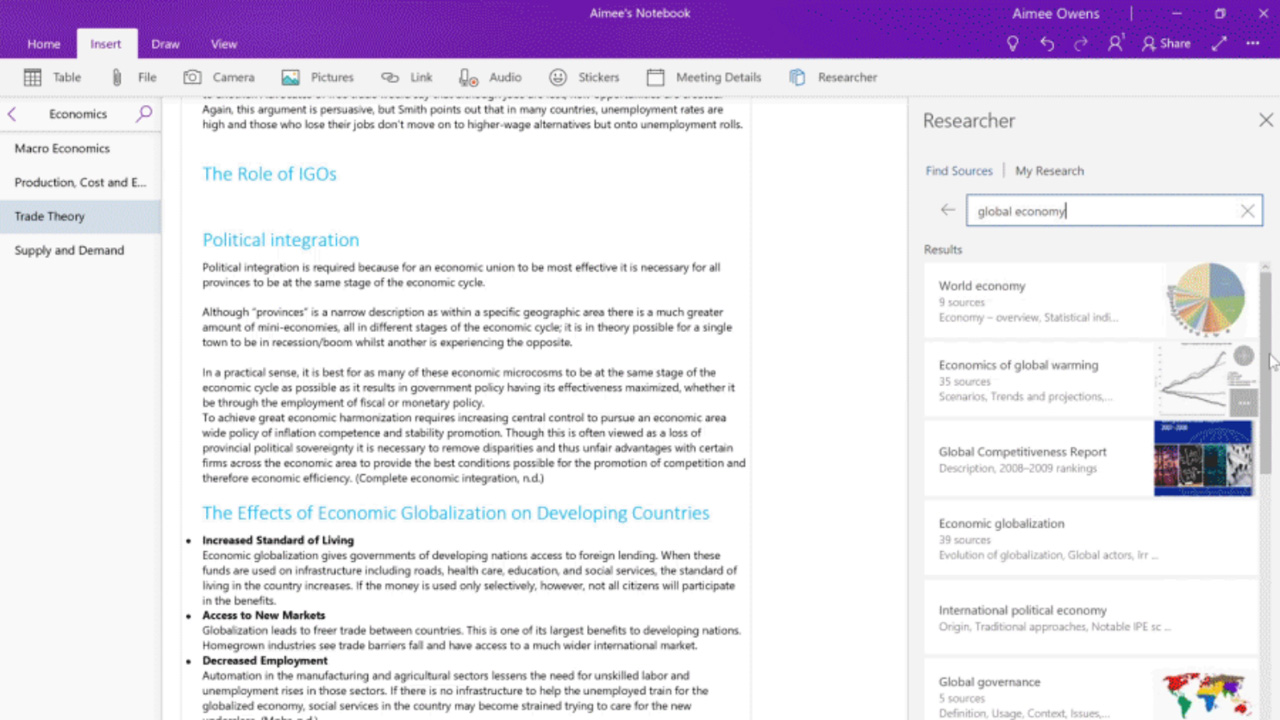Undo the last action
The image size is (1280, 720).
1047,43
